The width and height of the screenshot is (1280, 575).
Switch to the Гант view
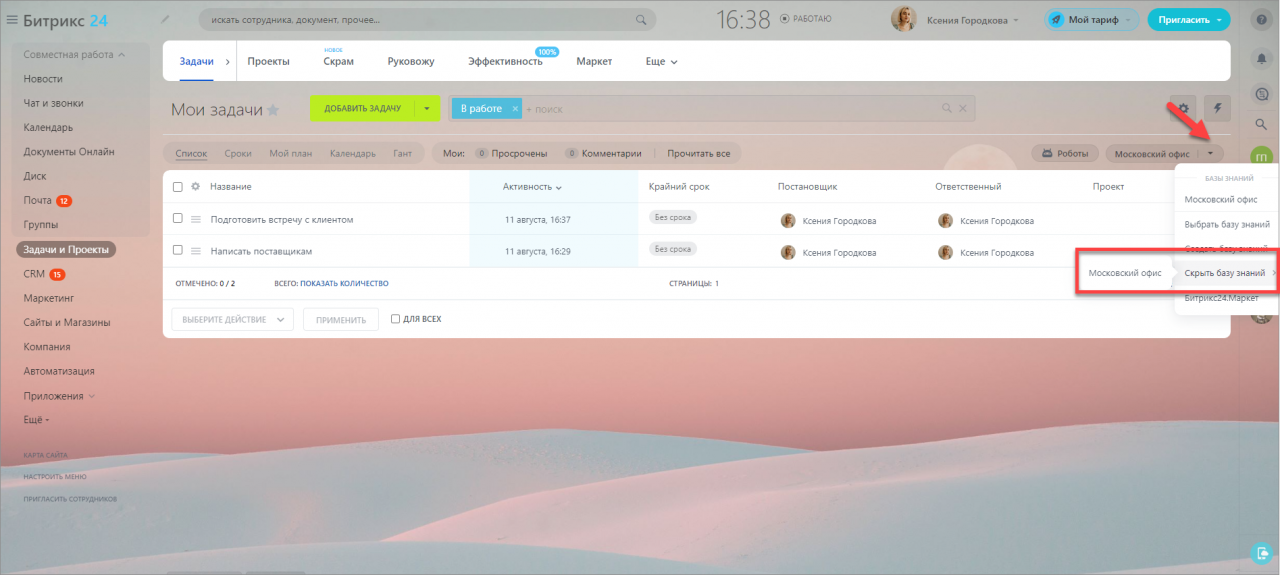tap(403, 154)
